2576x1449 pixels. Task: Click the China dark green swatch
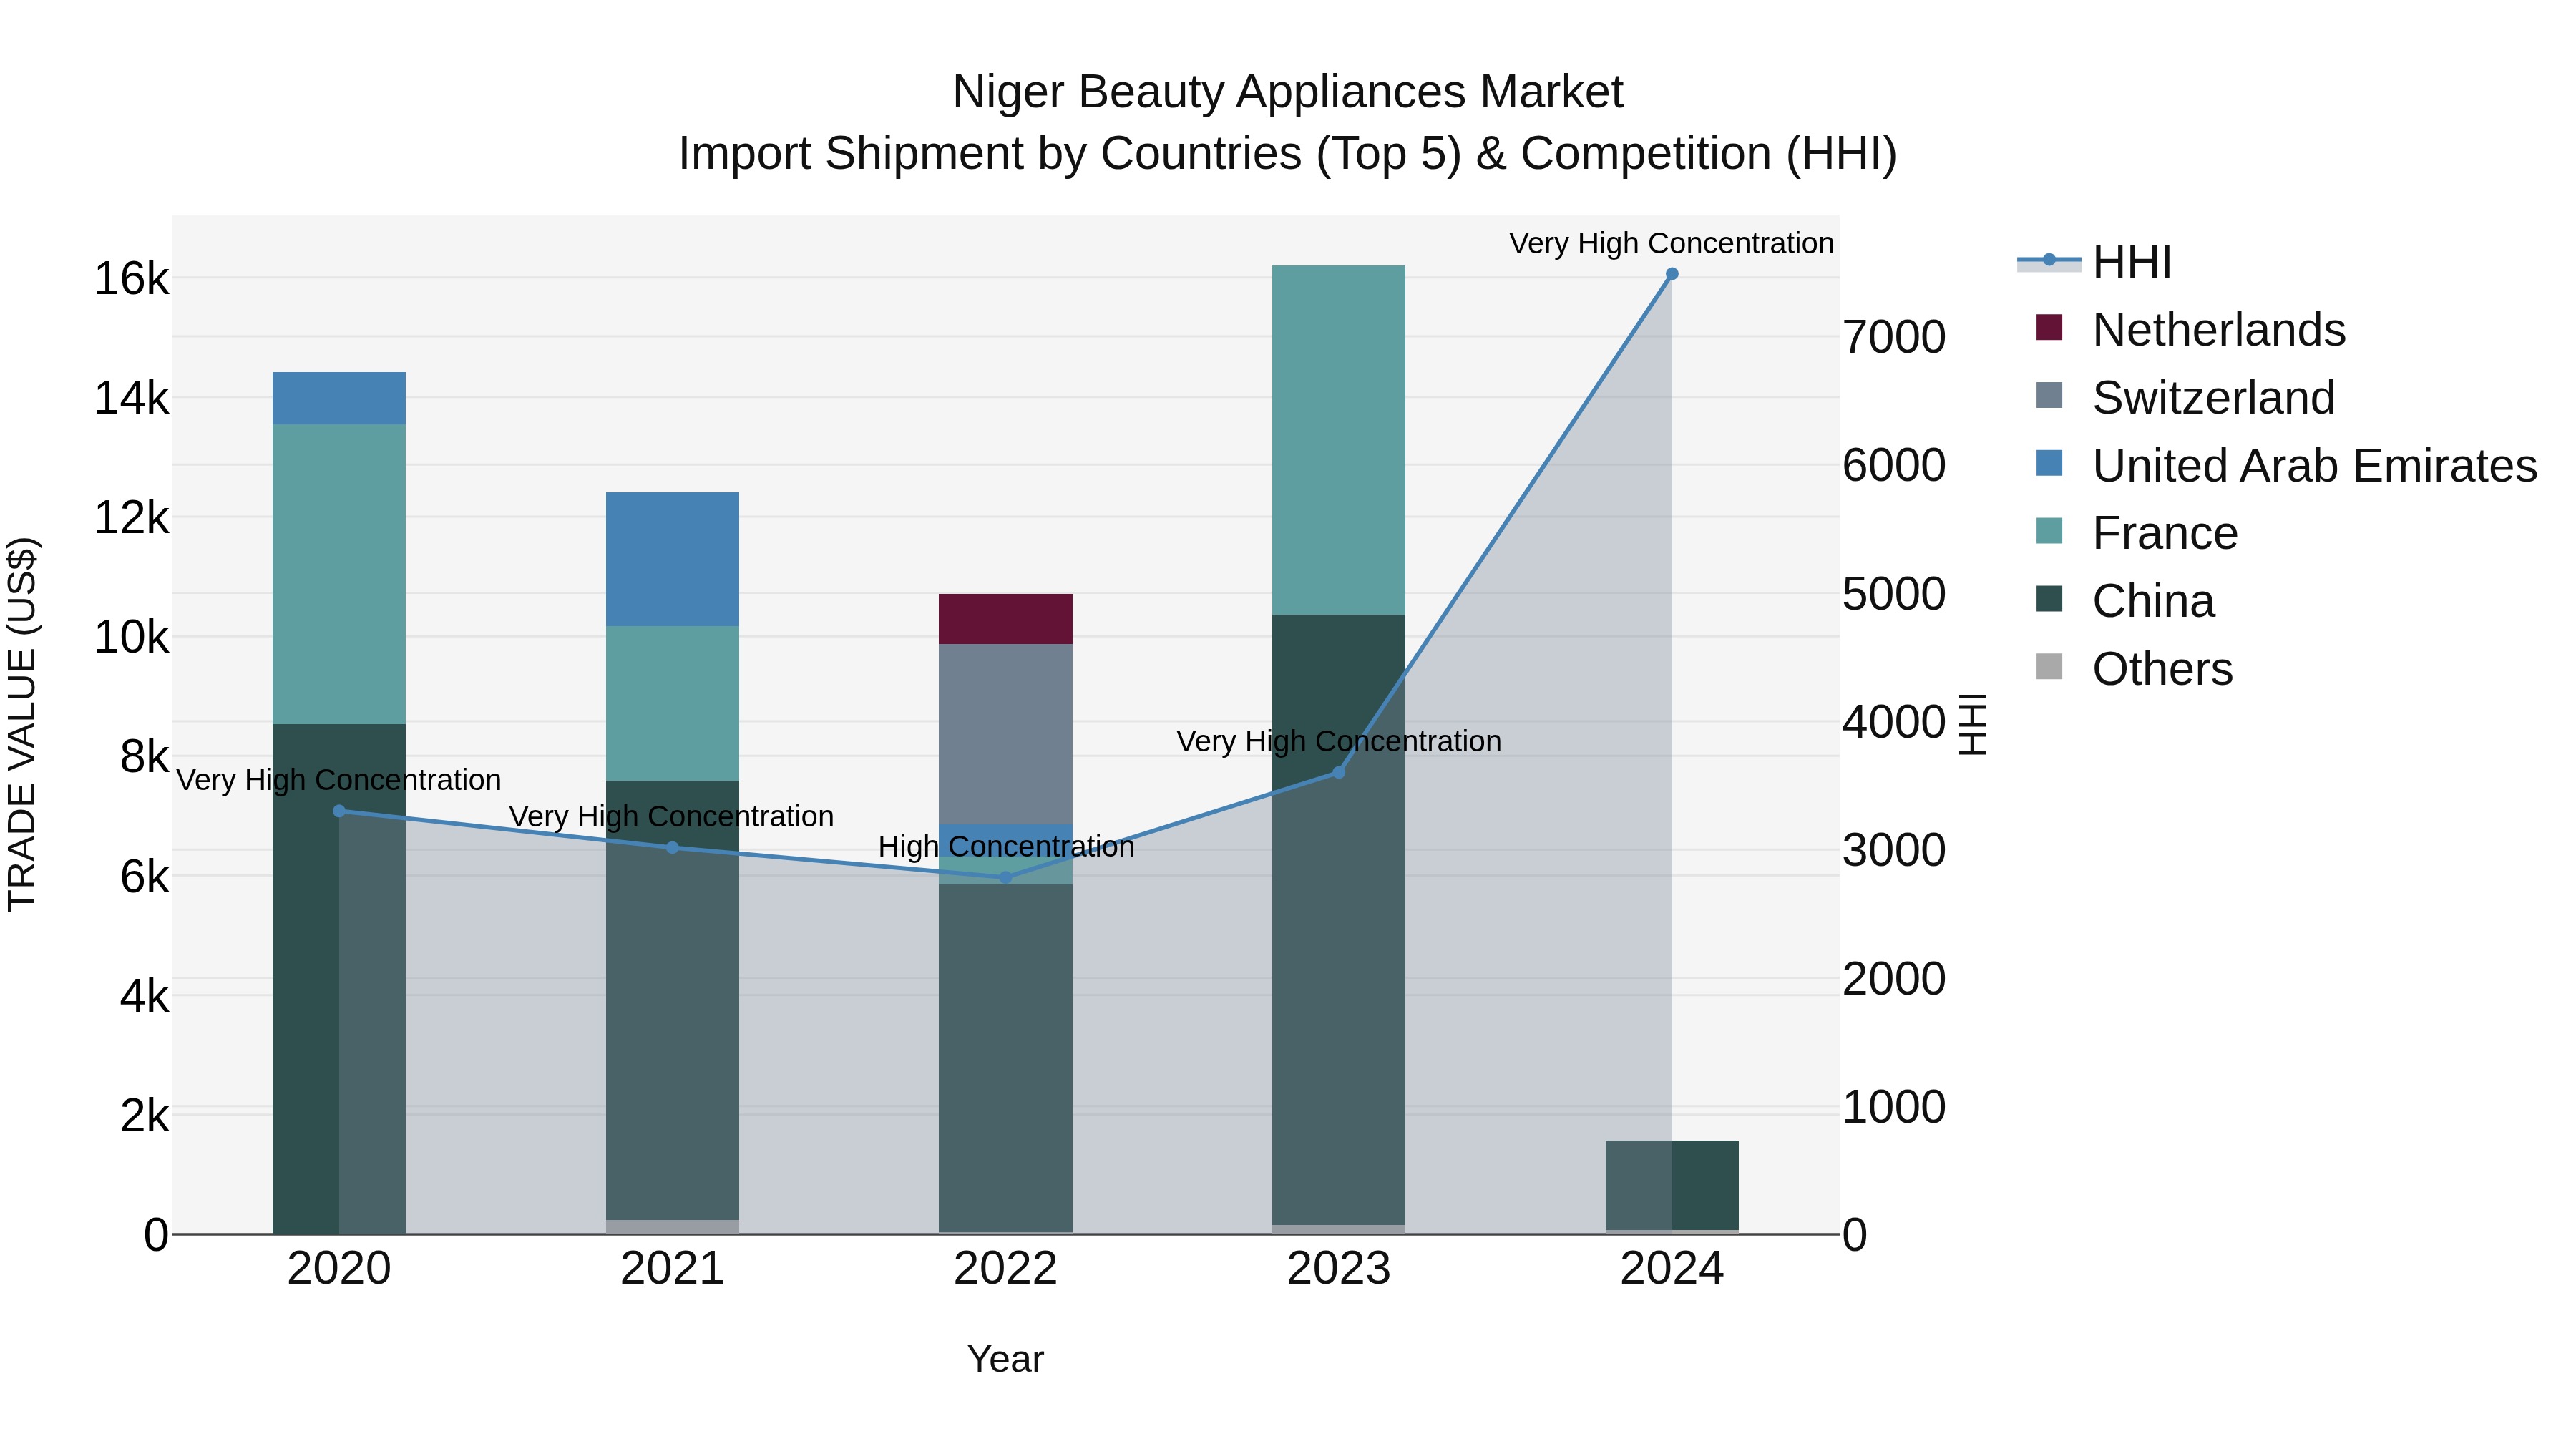click(2049, 600)
